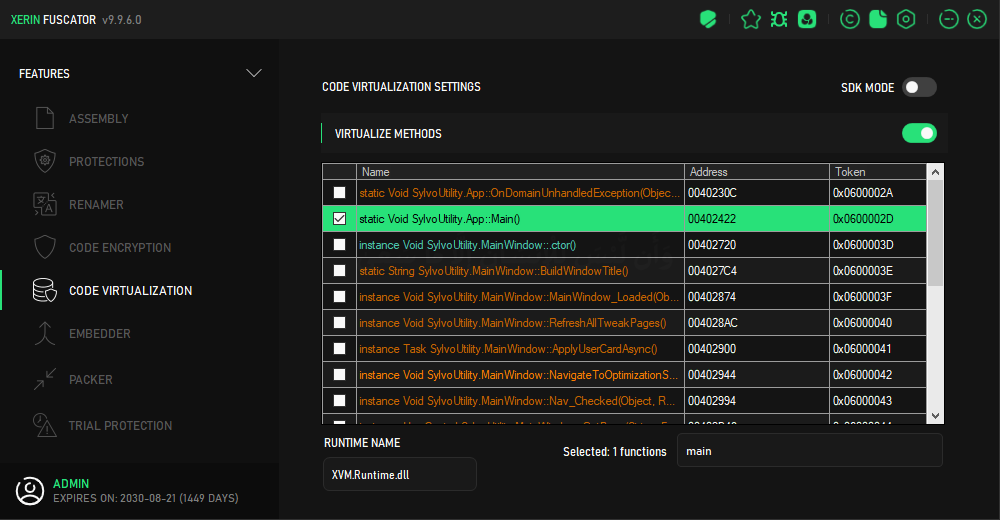Image resolution: width=1000 pixels, height=520 pixels.
Task: Select the ApplyUserCardAsync() method name
Action: click(508, 349)
